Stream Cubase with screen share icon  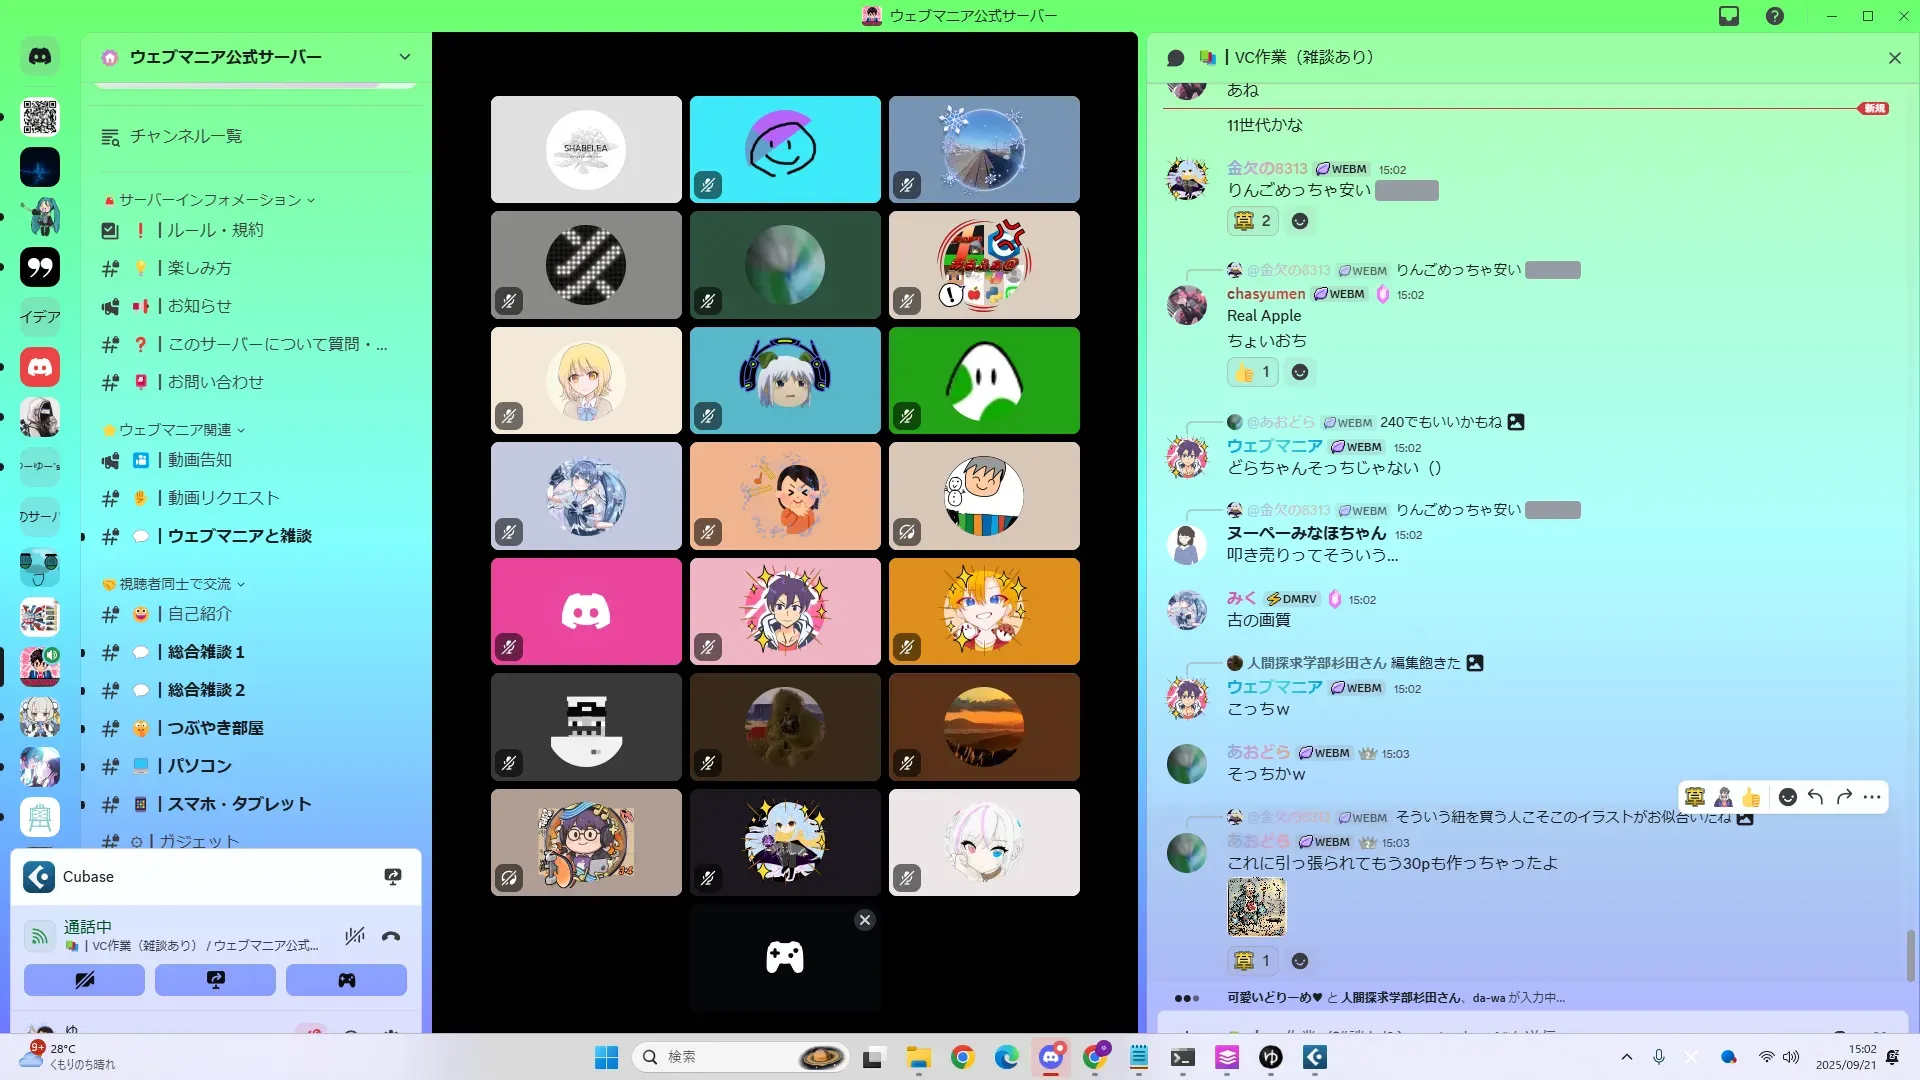[x=393, y=877]
